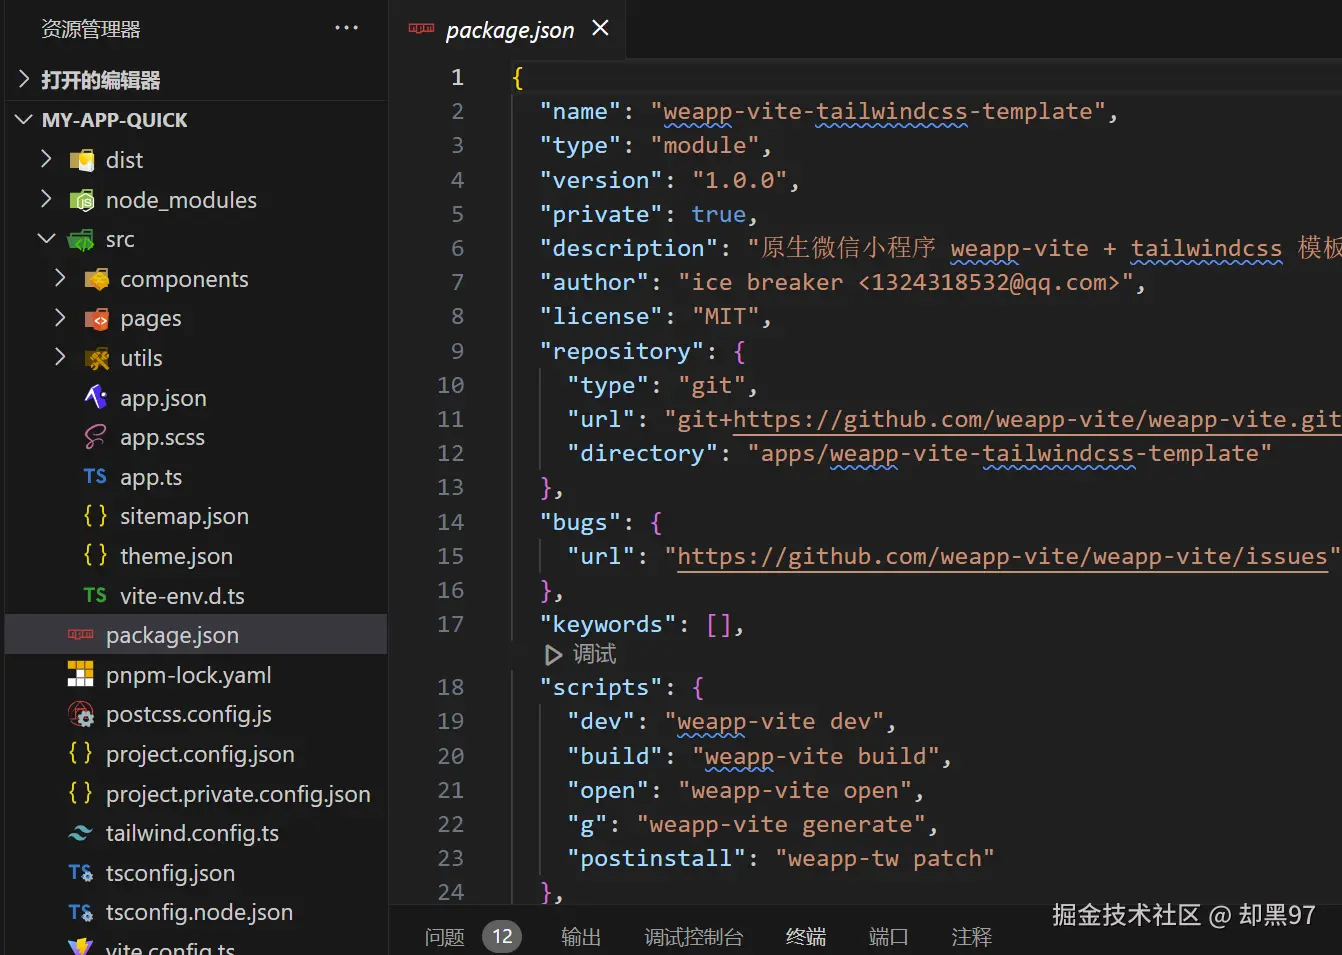
Task: Open pnpm-lock.yaml file
Action: [188, 675]
